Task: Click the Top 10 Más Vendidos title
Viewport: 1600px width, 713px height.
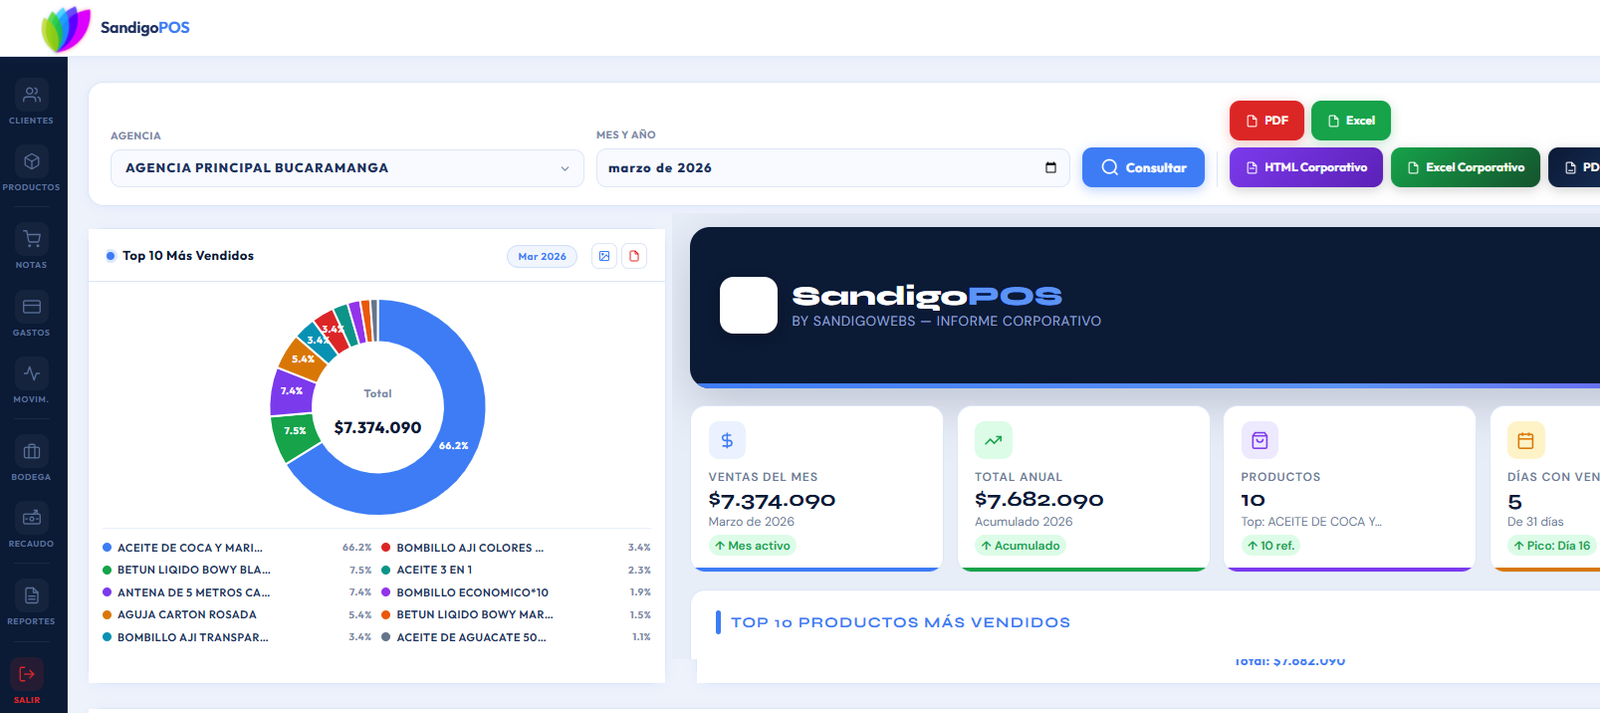Action: pyautogui.click(x=188, y=256)
